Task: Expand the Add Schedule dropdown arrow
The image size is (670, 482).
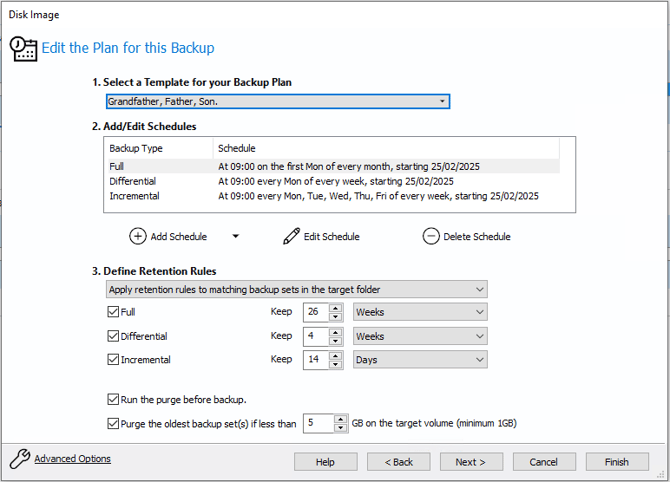Action: tap(236, 237)
